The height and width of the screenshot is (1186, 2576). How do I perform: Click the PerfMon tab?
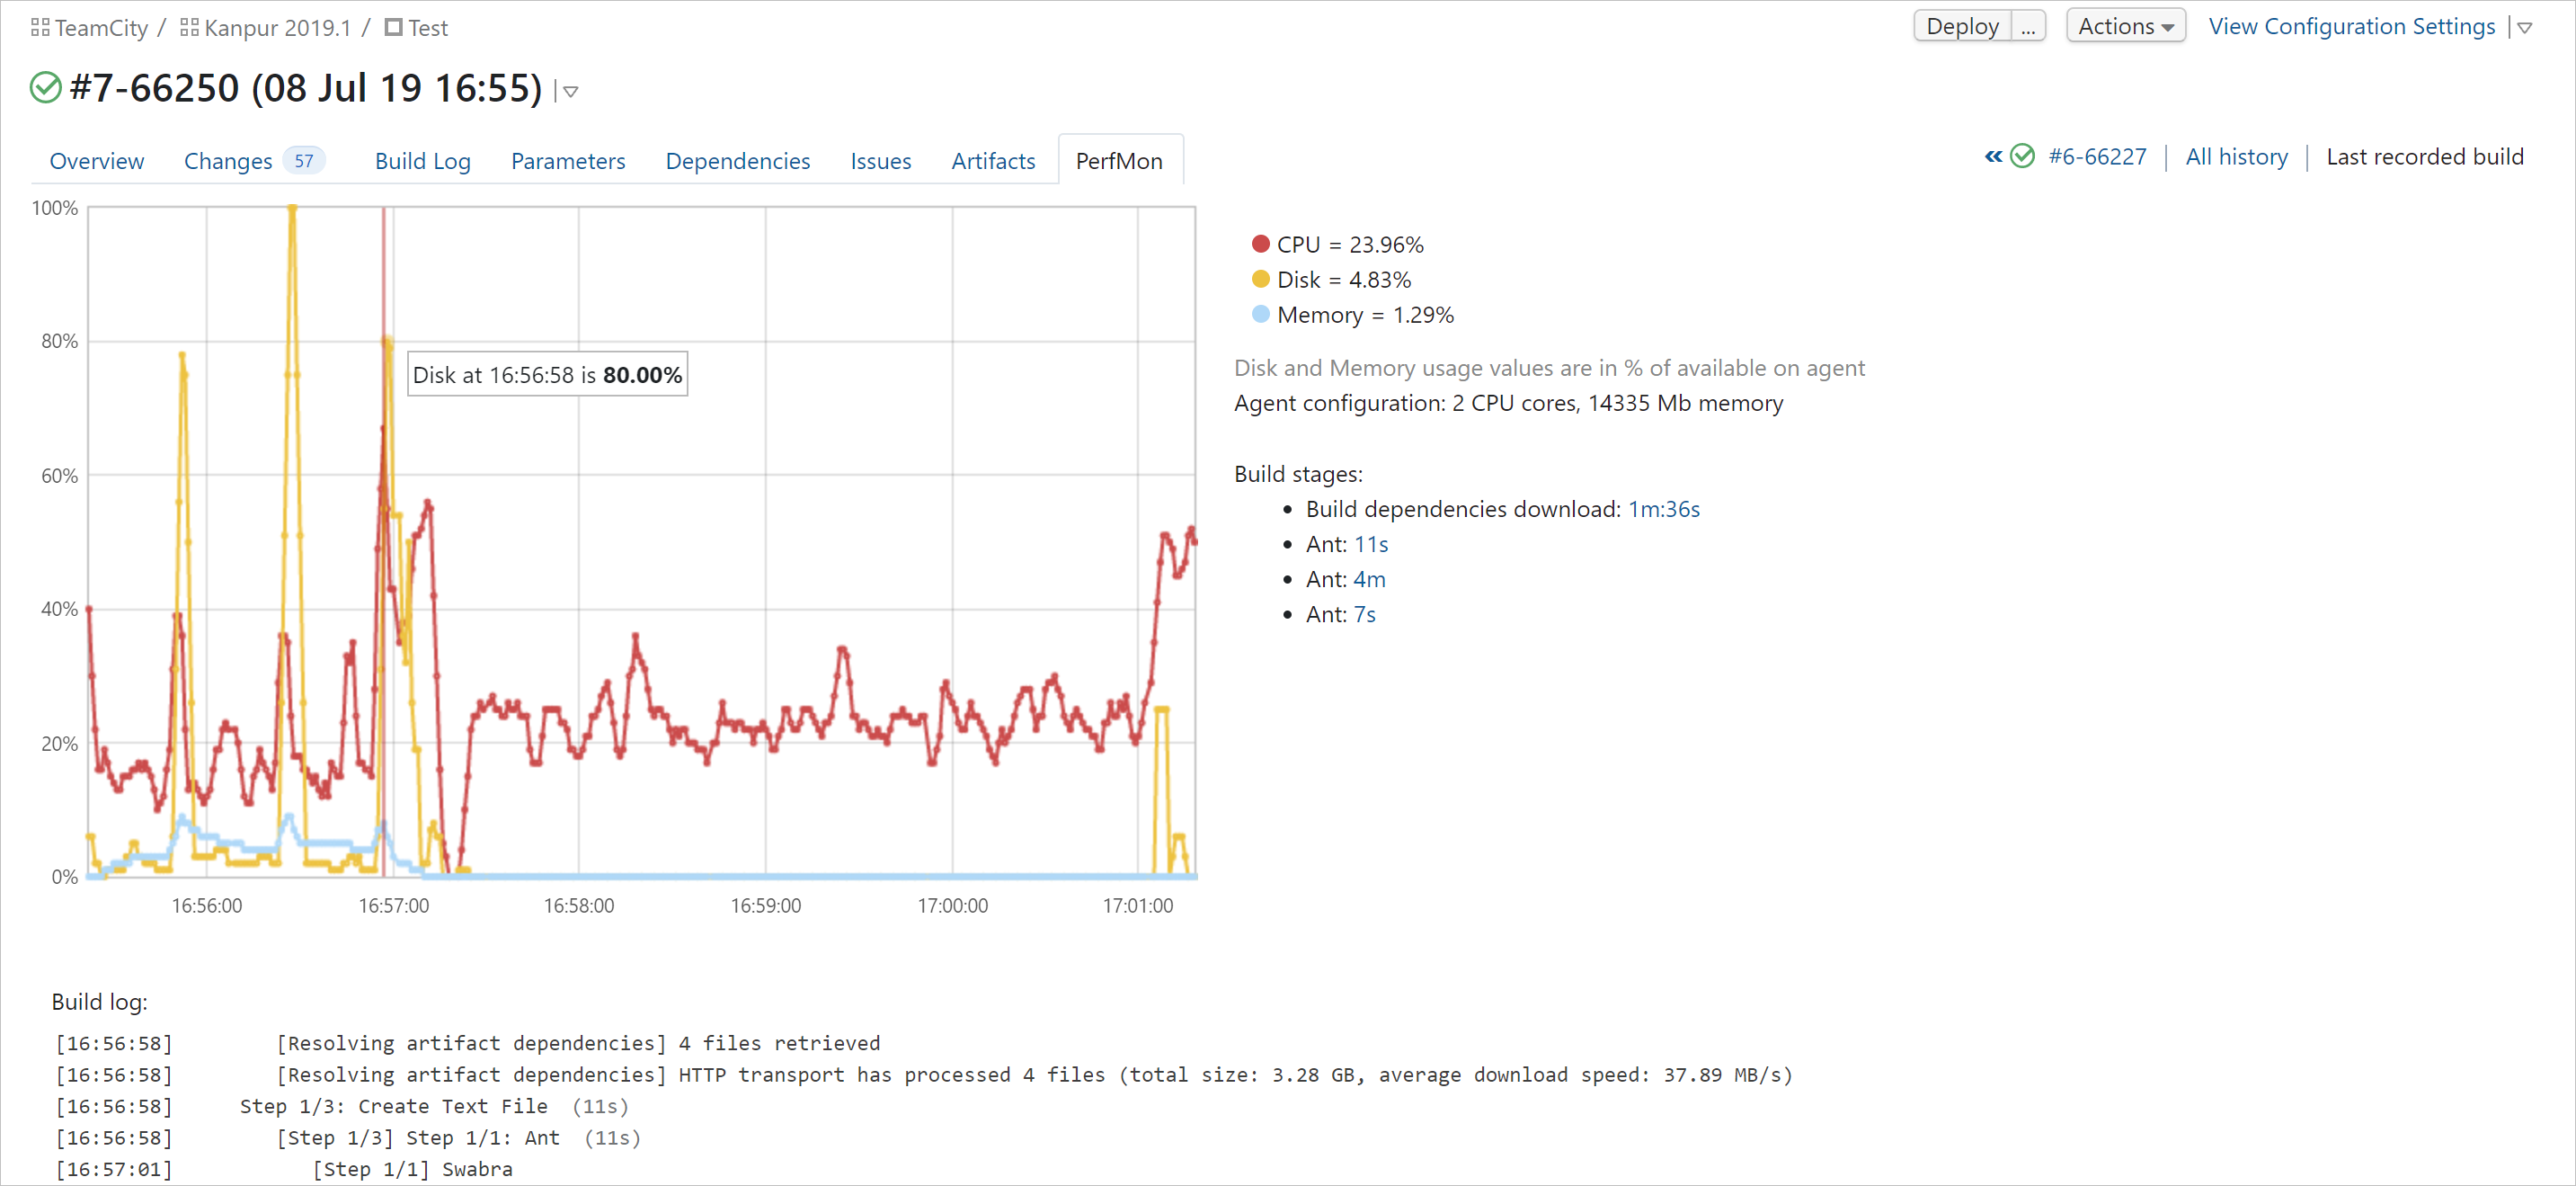[x=1117, y=159]
